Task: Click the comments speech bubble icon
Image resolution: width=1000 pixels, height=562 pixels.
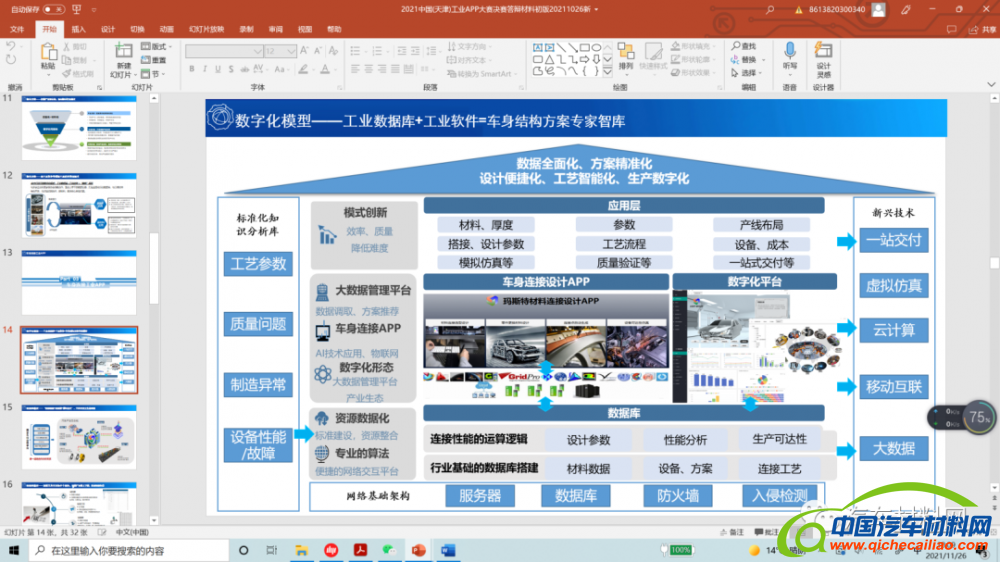Action: click(x=952, y=29)
